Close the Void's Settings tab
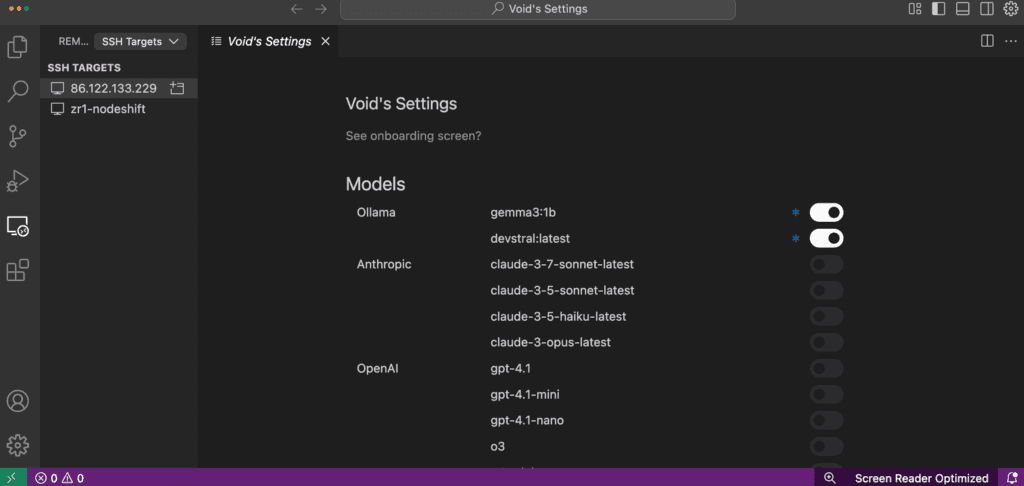The width and height of the screenshot is (1024, 486). tap(325, 41)
